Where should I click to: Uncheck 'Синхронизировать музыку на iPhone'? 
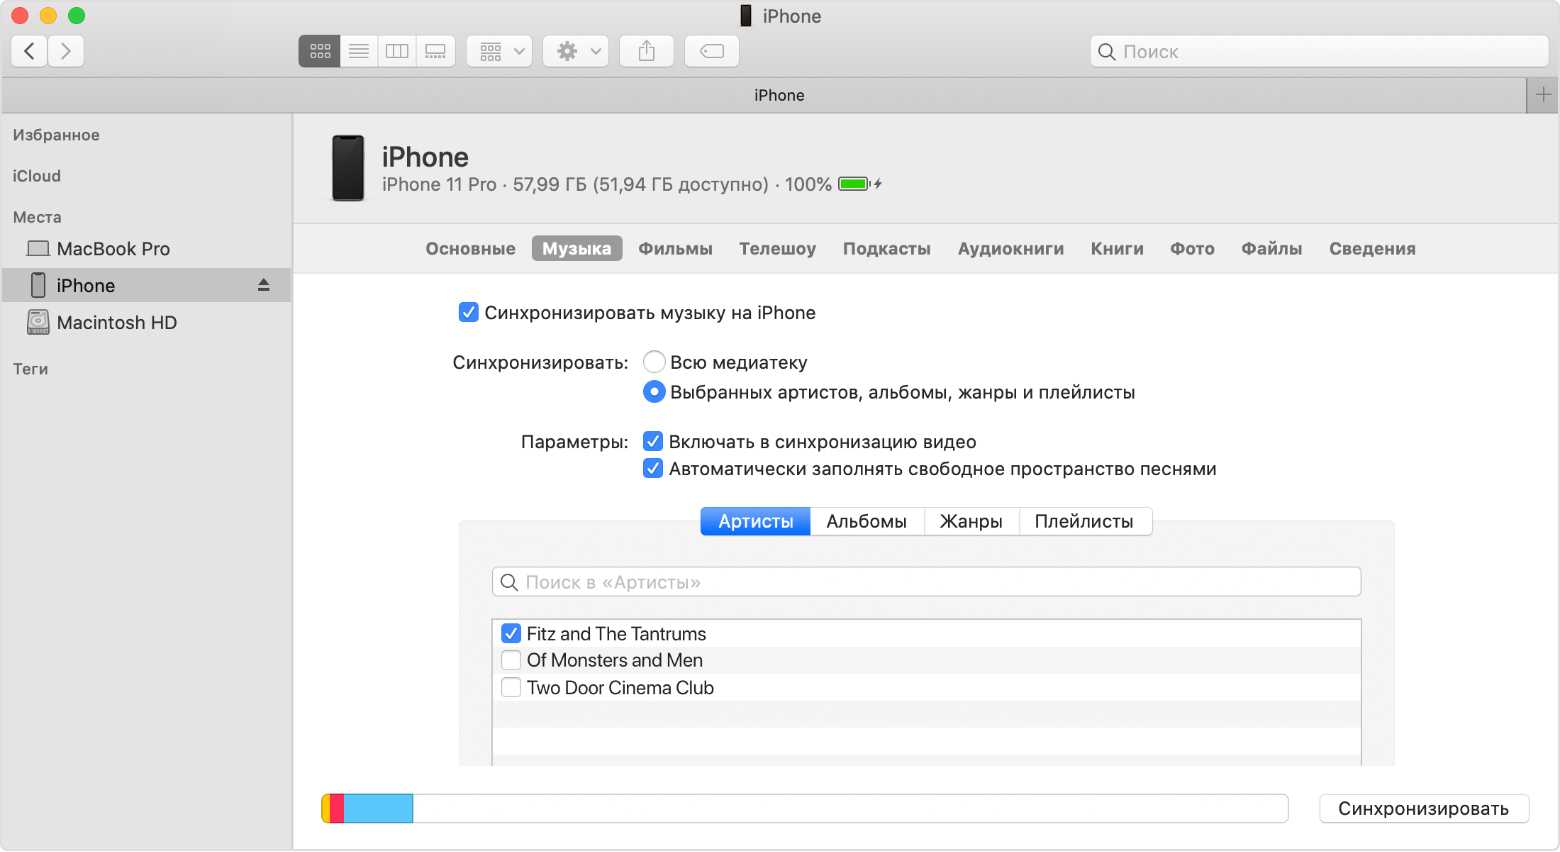tap(468, 313)
